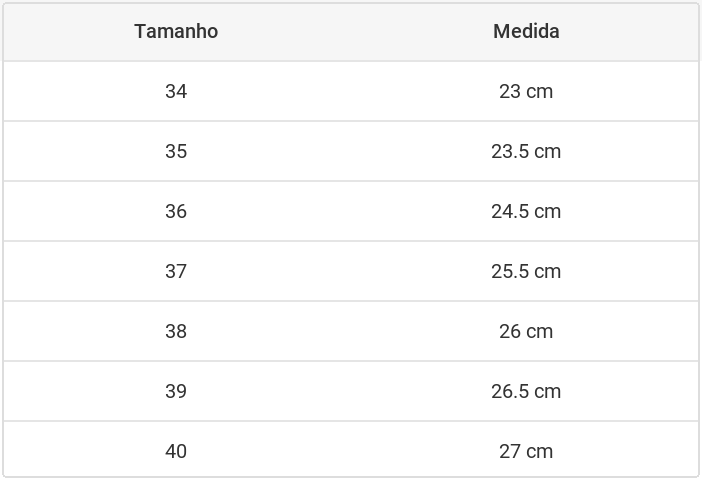The height and width of the screenshot is (480, 702).
Task: Click the Tamanho column header
Action: pos(176,31)
